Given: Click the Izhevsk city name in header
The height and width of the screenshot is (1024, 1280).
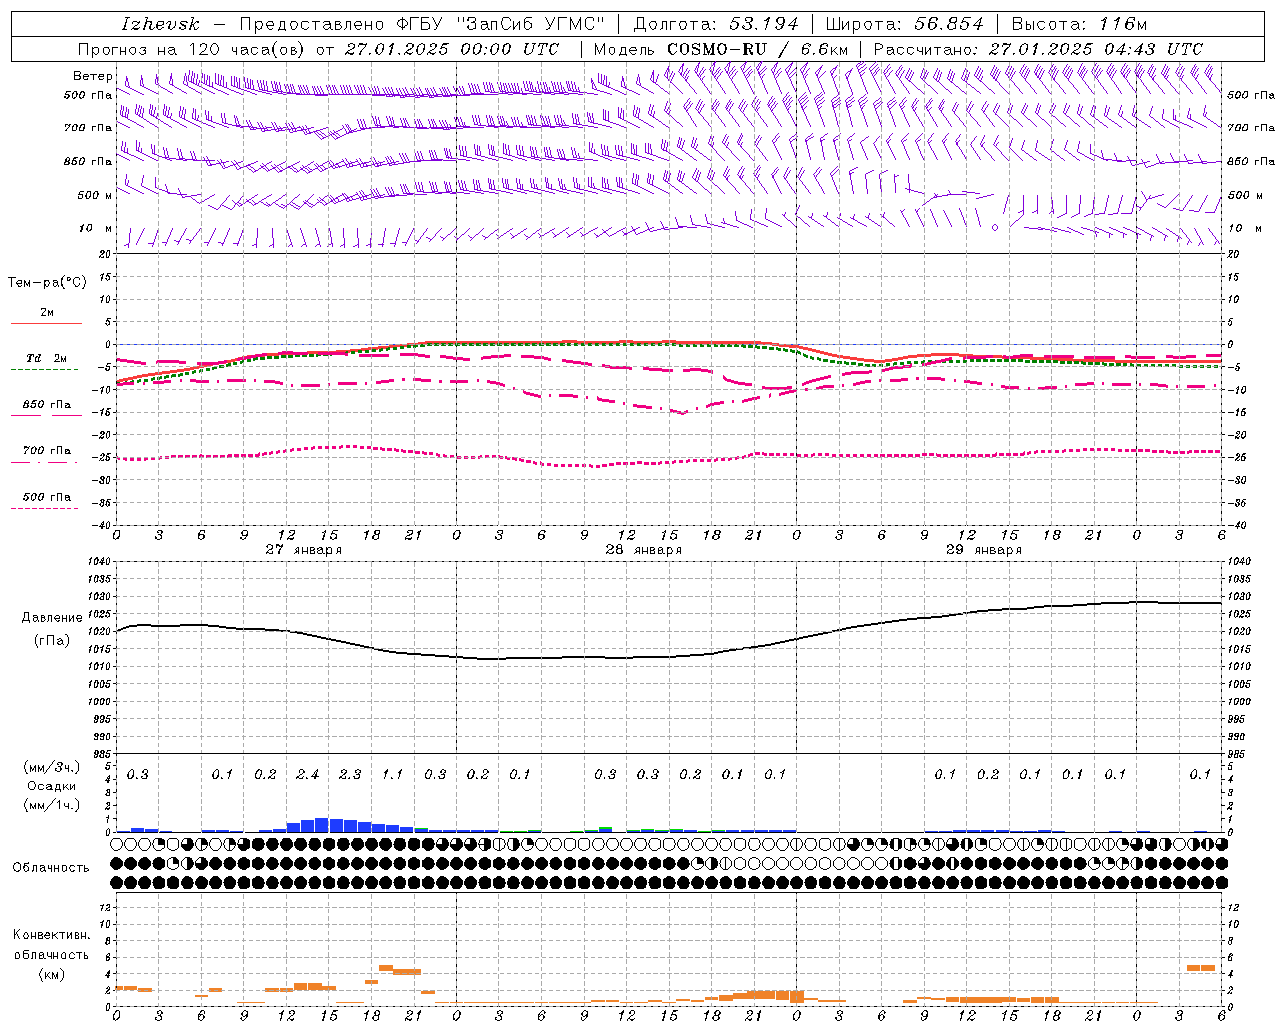Looking at the screenshot, I should click(x=160, y=24).
